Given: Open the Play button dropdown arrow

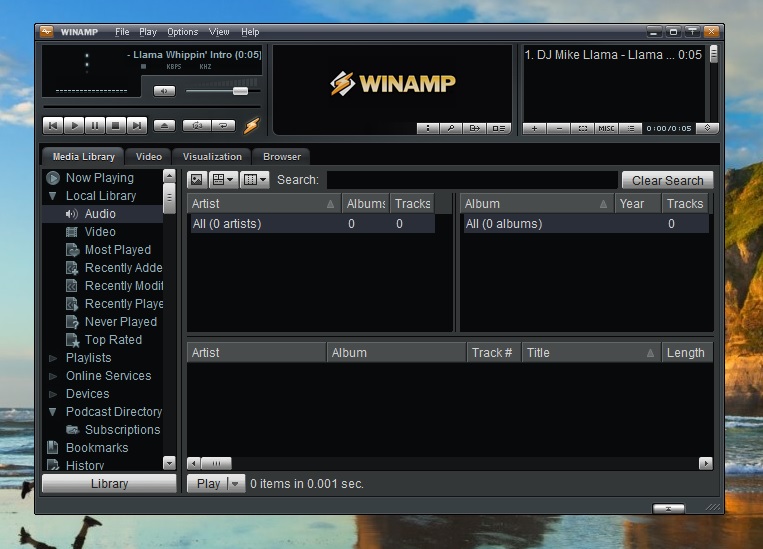Looking at the screenshot, I should tap(235, 484).
